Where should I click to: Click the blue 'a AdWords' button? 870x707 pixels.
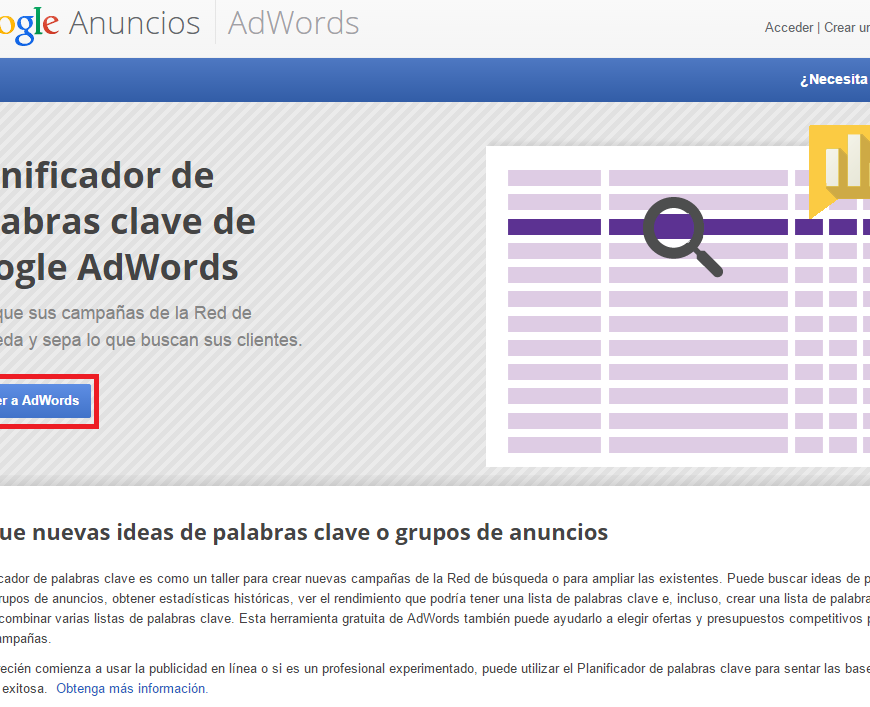(x=45, y=401)
